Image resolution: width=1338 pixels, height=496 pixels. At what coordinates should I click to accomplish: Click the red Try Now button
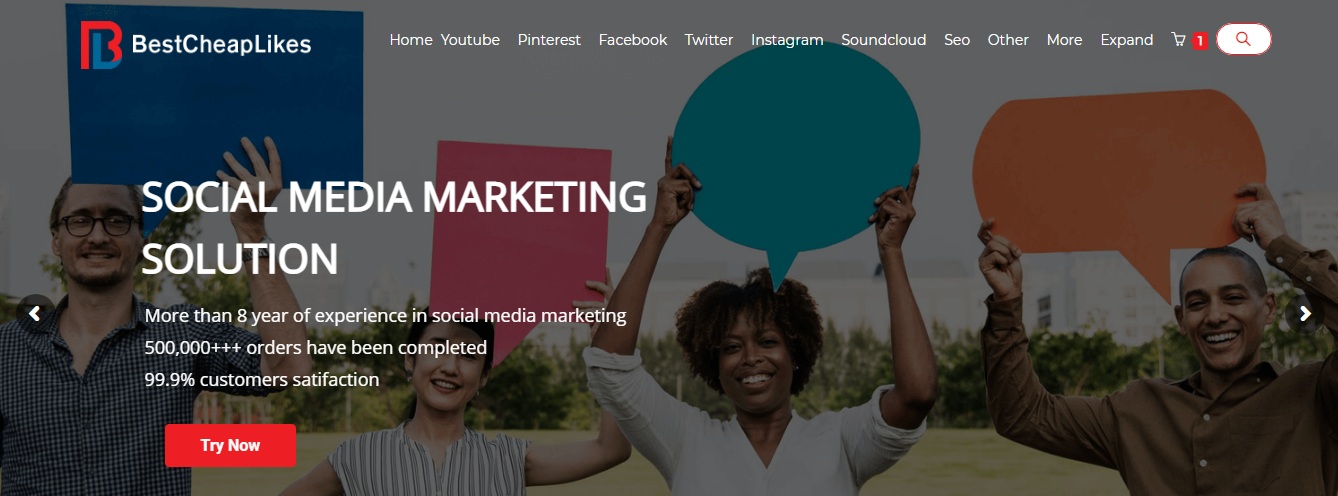coord(230,445)
